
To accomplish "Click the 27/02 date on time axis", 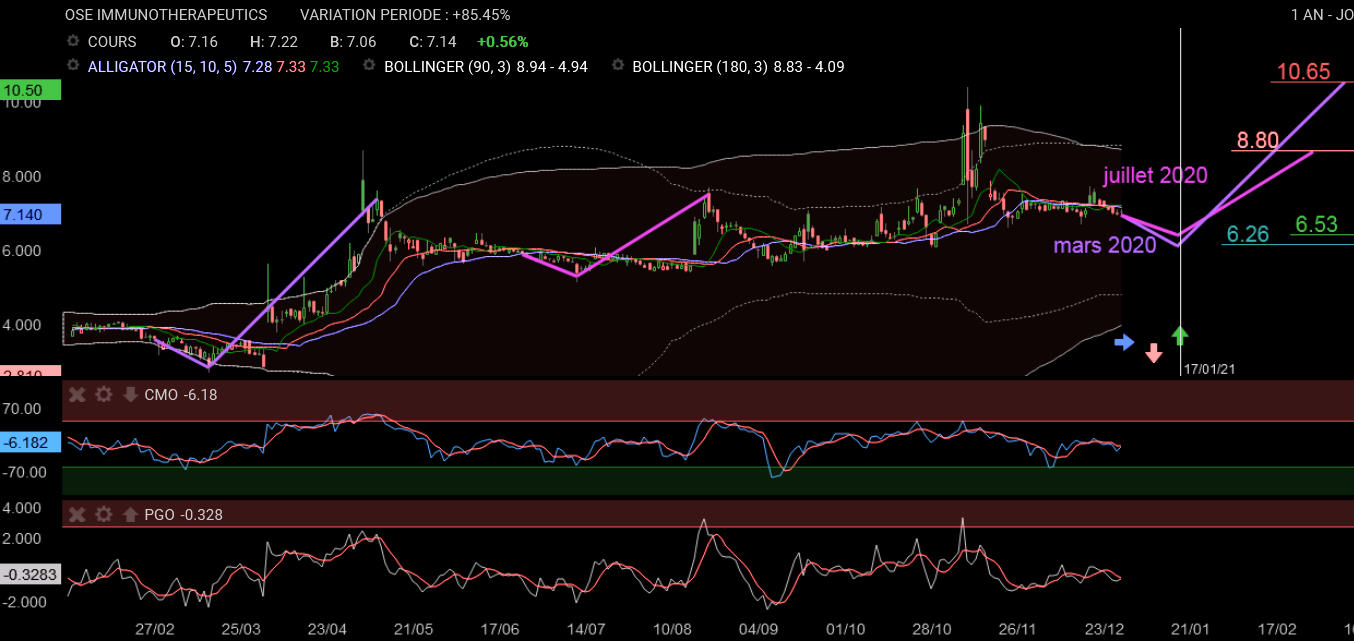I will (x=155, y=628).
